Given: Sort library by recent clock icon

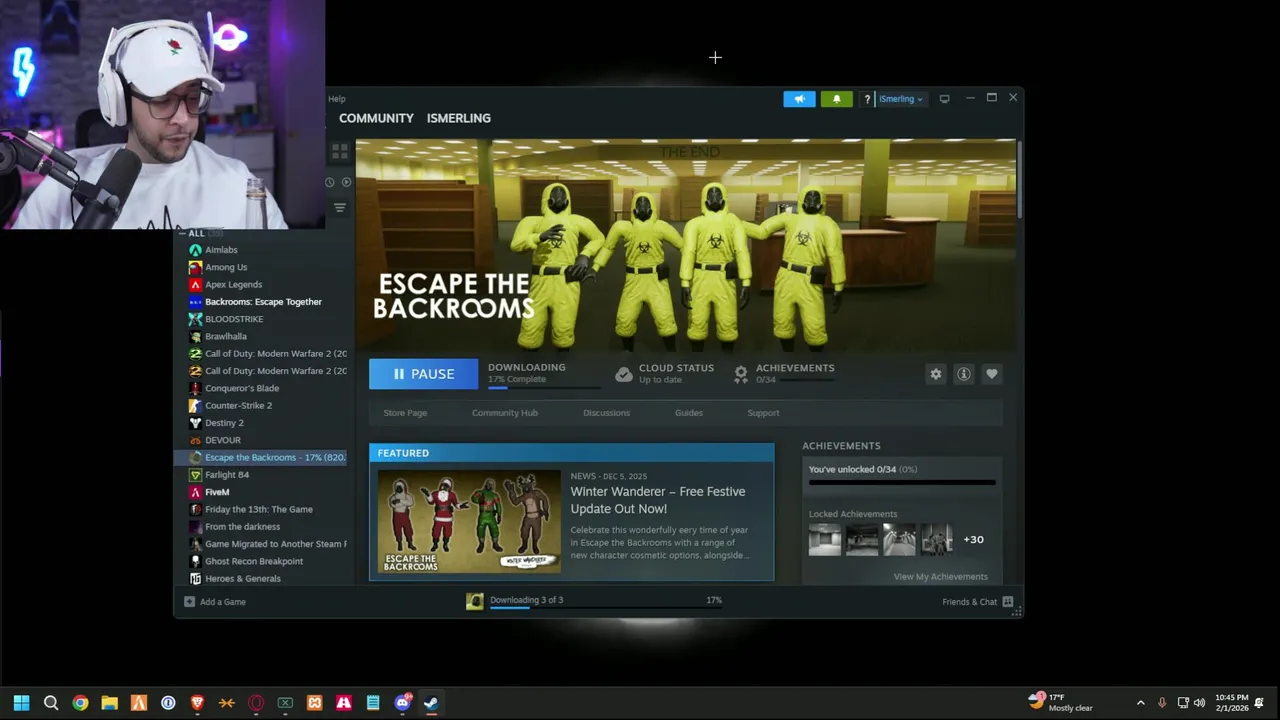Looking at the screenshot, I should point(329,182).
